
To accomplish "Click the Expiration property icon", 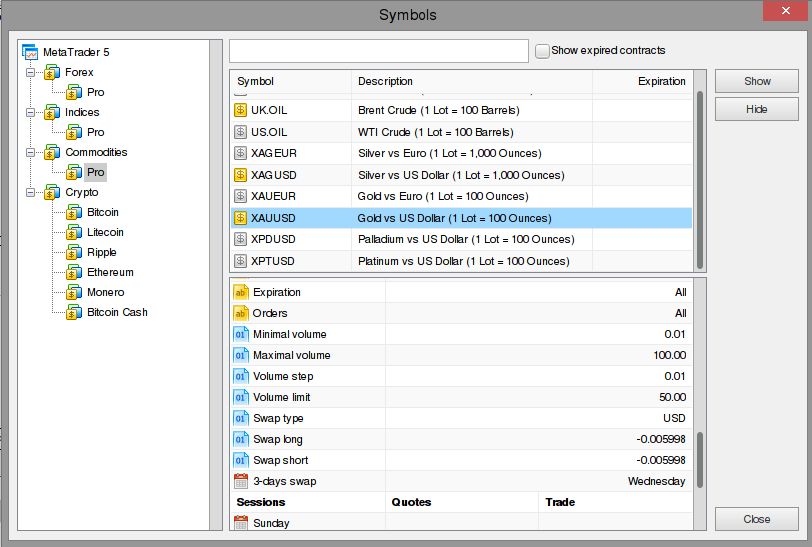I will [x=241, y=292].
